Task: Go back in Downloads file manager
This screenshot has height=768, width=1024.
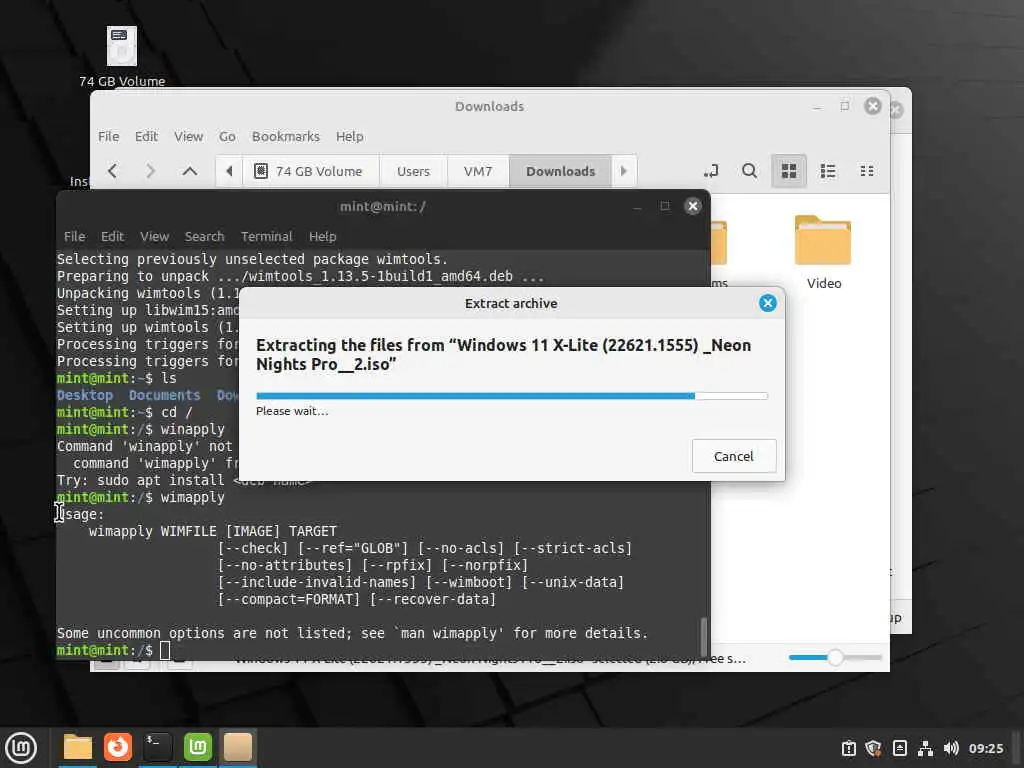Action: point(112,171)
